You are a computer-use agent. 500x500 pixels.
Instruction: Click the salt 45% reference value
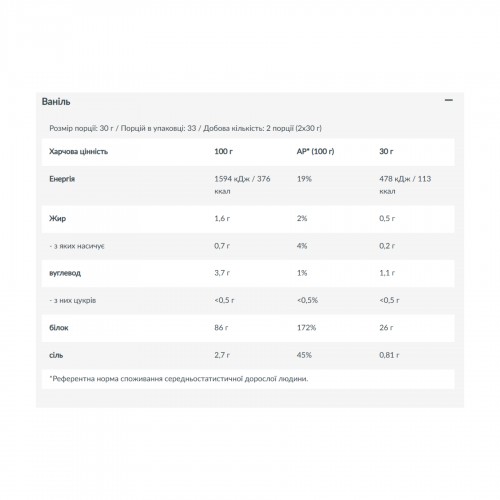[x=304, y=355]
